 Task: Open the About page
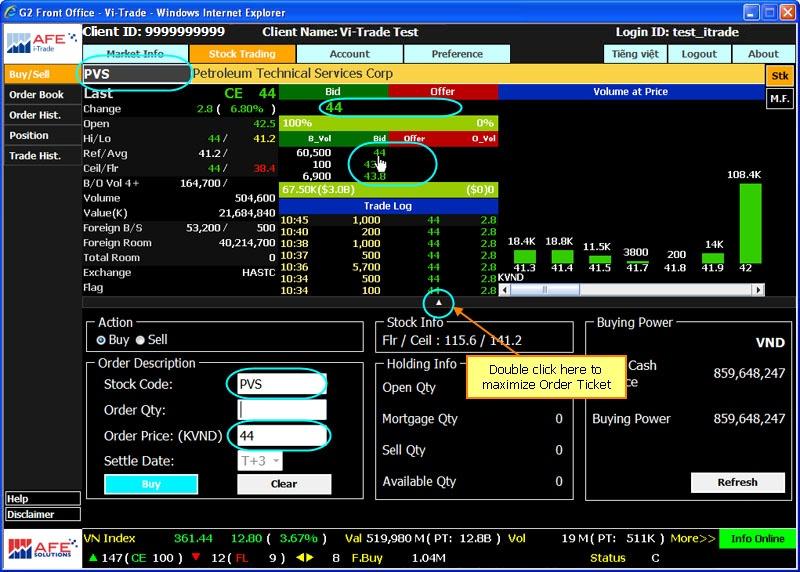click(763, 54)
